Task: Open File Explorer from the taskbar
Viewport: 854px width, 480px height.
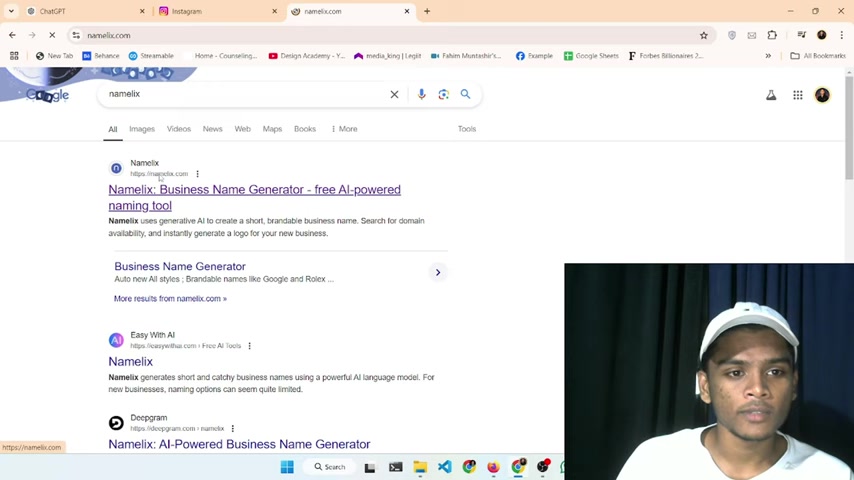Action: point(420,467)
